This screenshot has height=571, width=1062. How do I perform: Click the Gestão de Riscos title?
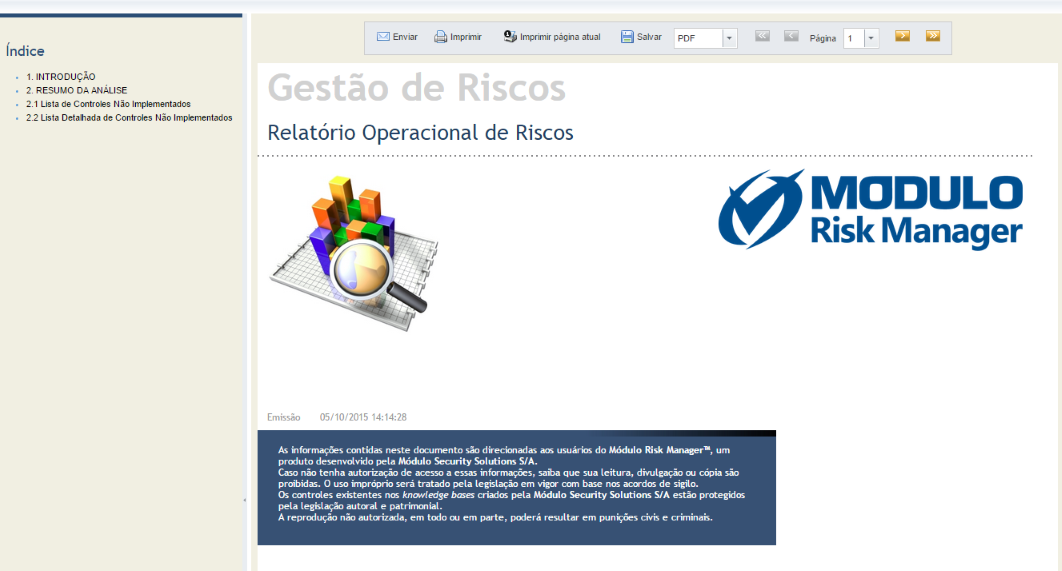point(417,88)
